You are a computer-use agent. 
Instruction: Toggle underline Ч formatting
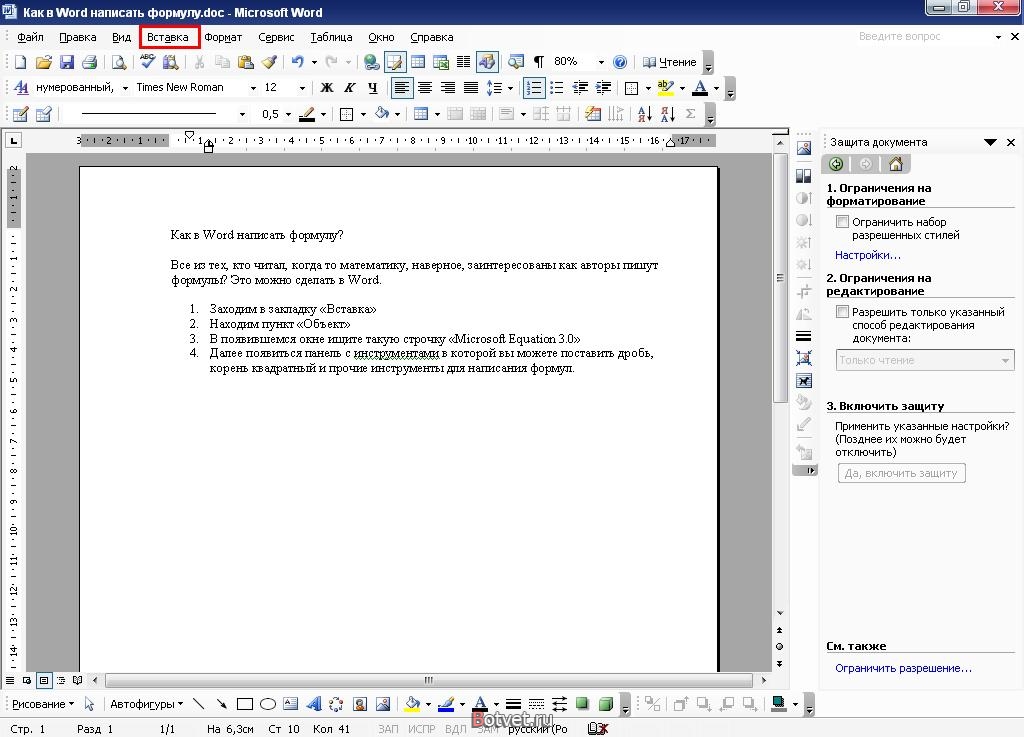tap(372, 87)
